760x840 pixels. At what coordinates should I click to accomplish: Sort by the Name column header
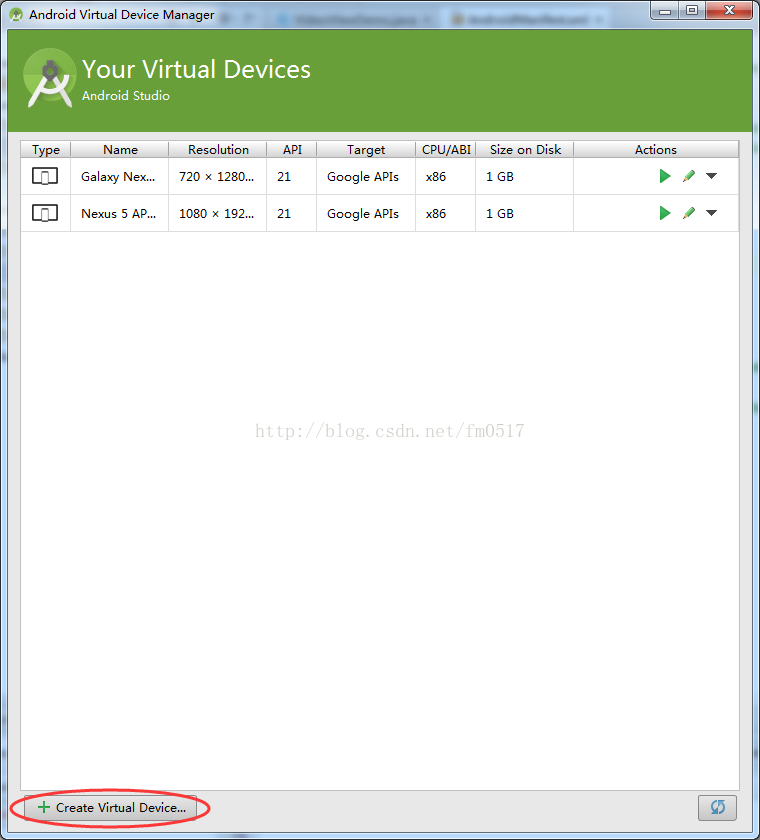tap(120, 149)
